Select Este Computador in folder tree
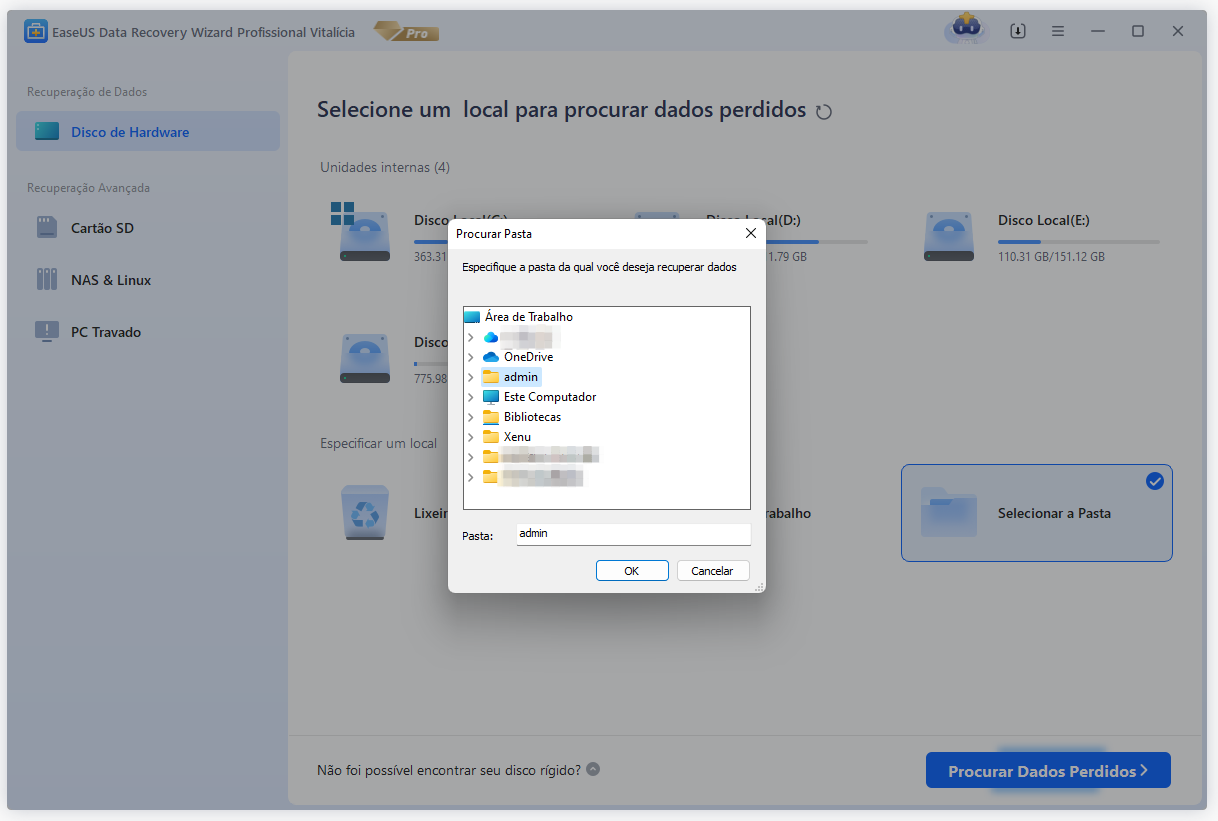Image resolution: width=1218 pixels, height=821 pixels. 550,397
